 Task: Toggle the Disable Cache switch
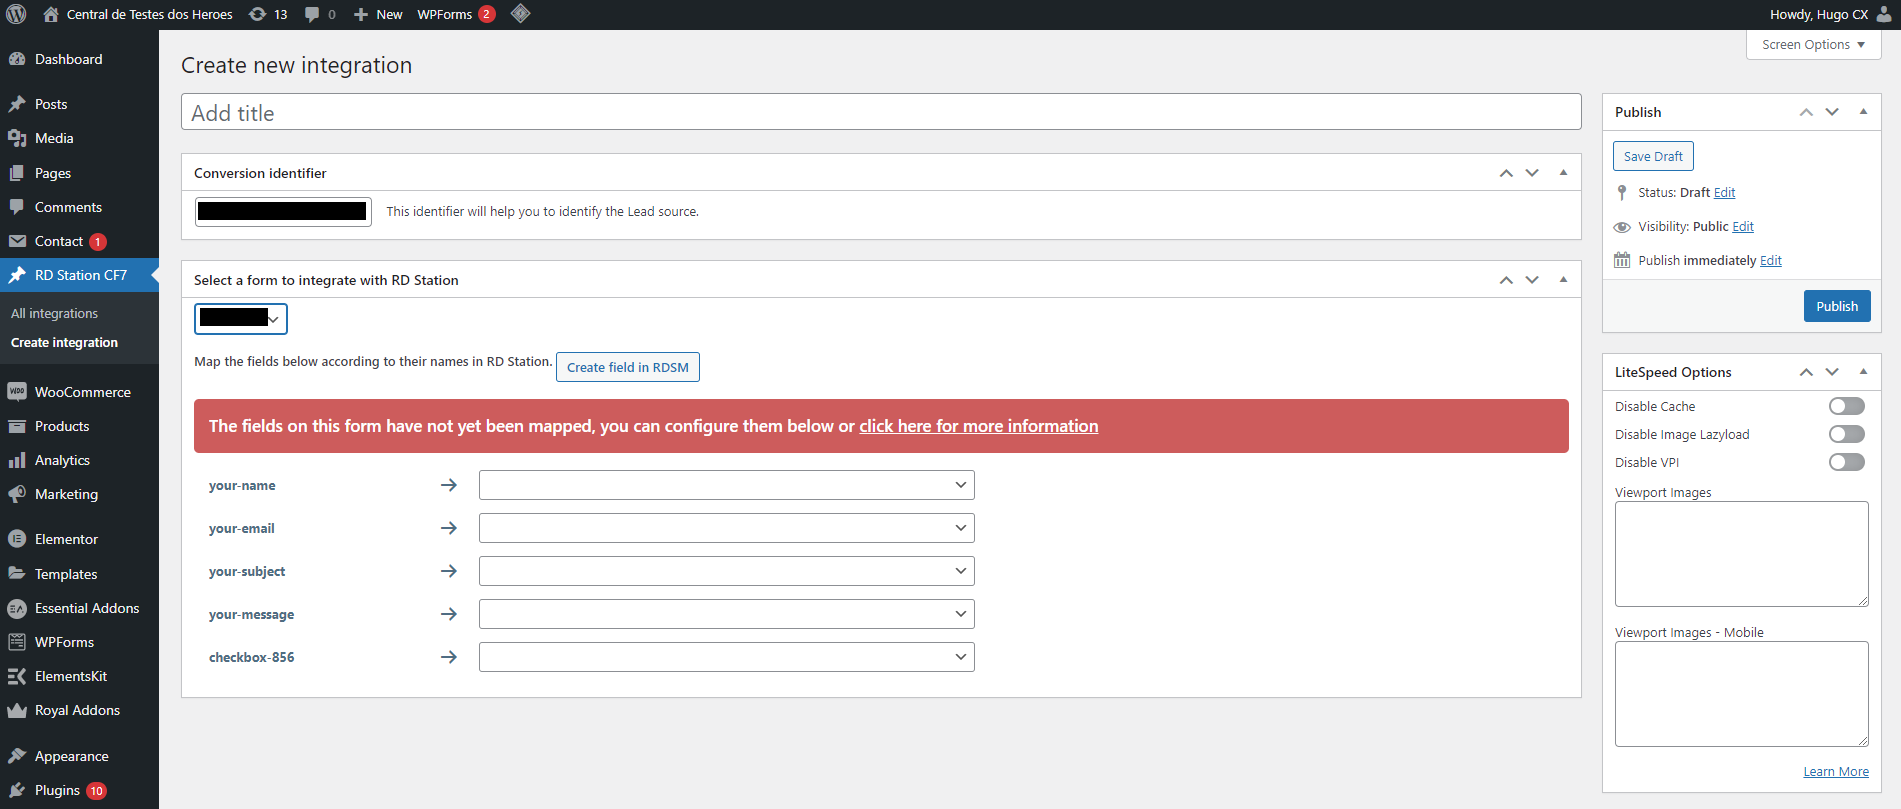(x=1846, y=406)
